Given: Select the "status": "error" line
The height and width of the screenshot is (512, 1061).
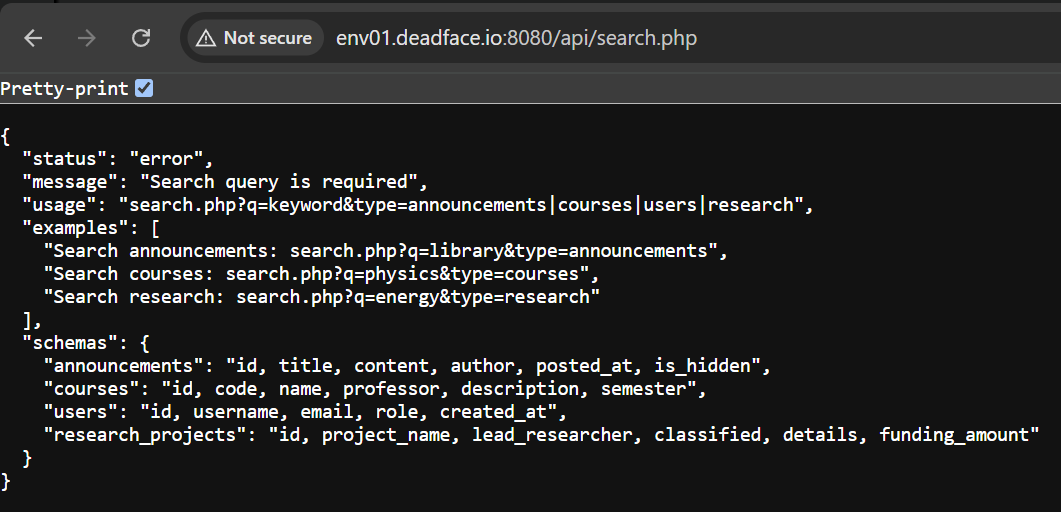Looking at the screenshot, I should [x=118, y=160].
